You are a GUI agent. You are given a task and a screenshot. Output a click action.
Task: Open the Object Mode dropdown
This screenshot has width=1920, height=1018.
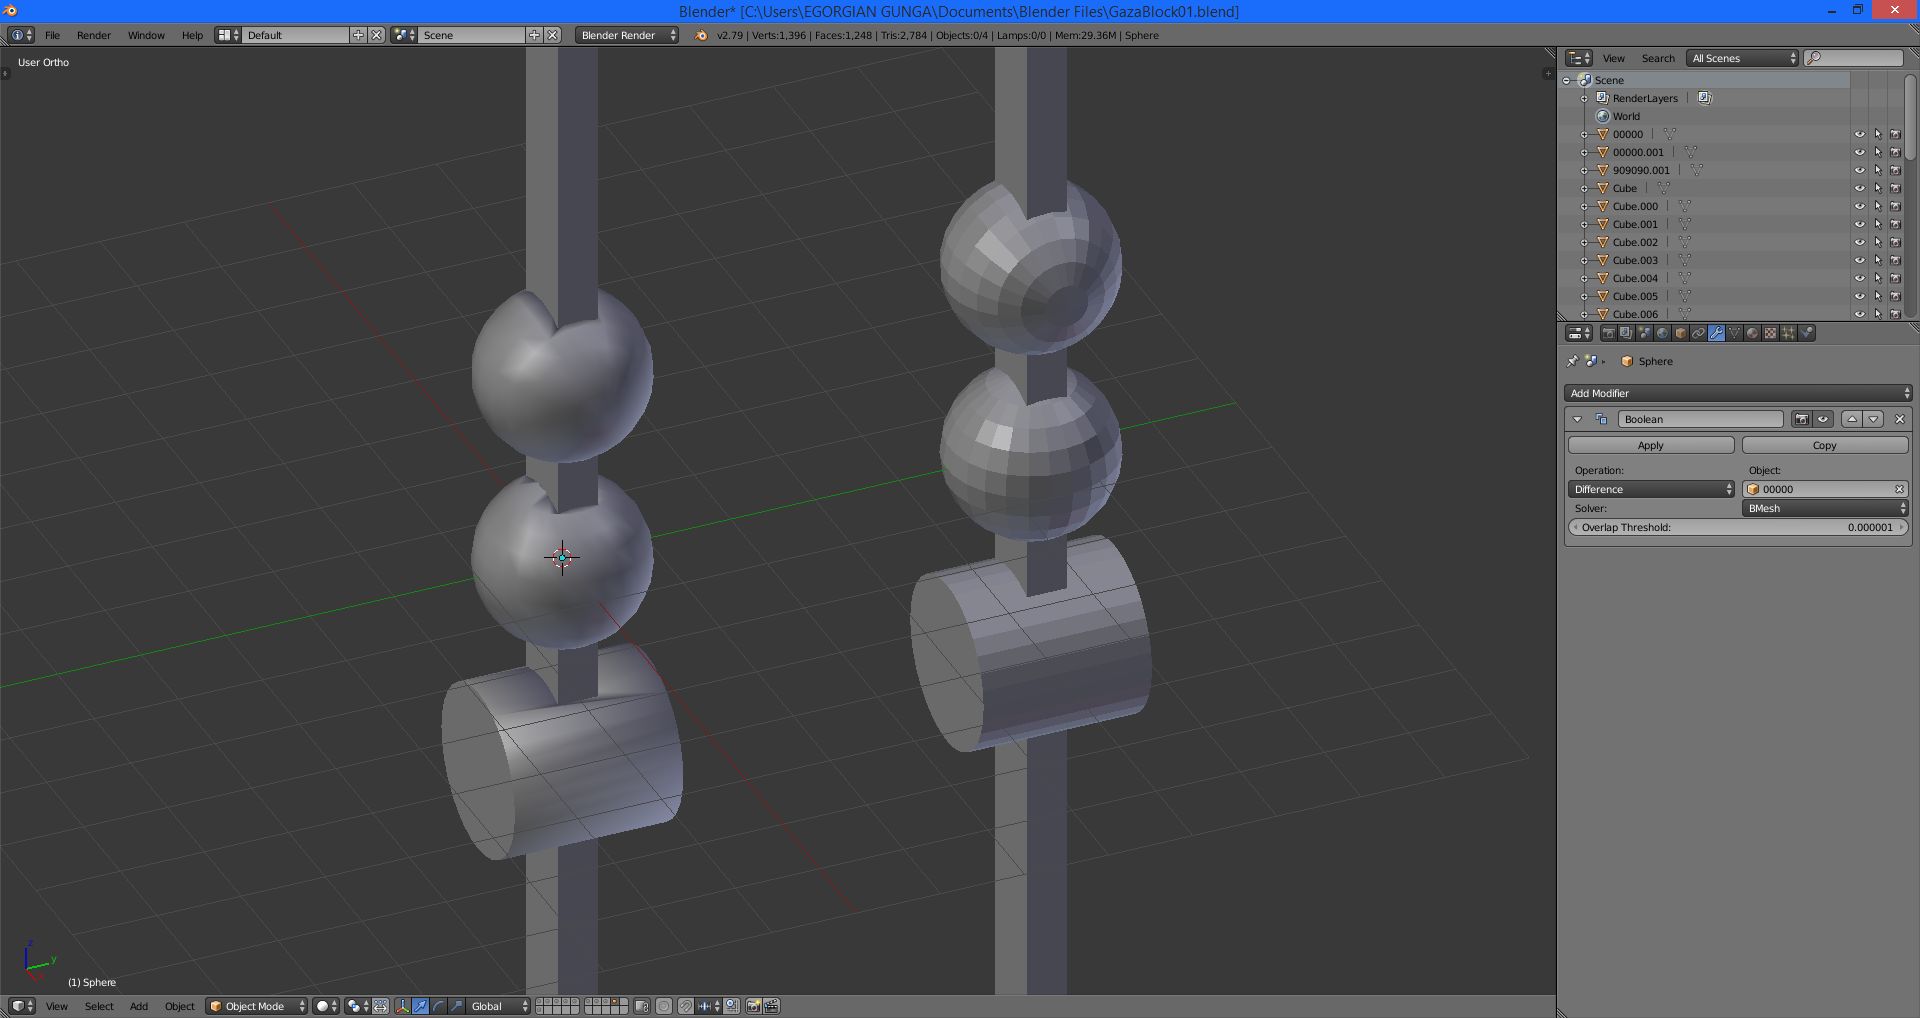coord(256,1006)
